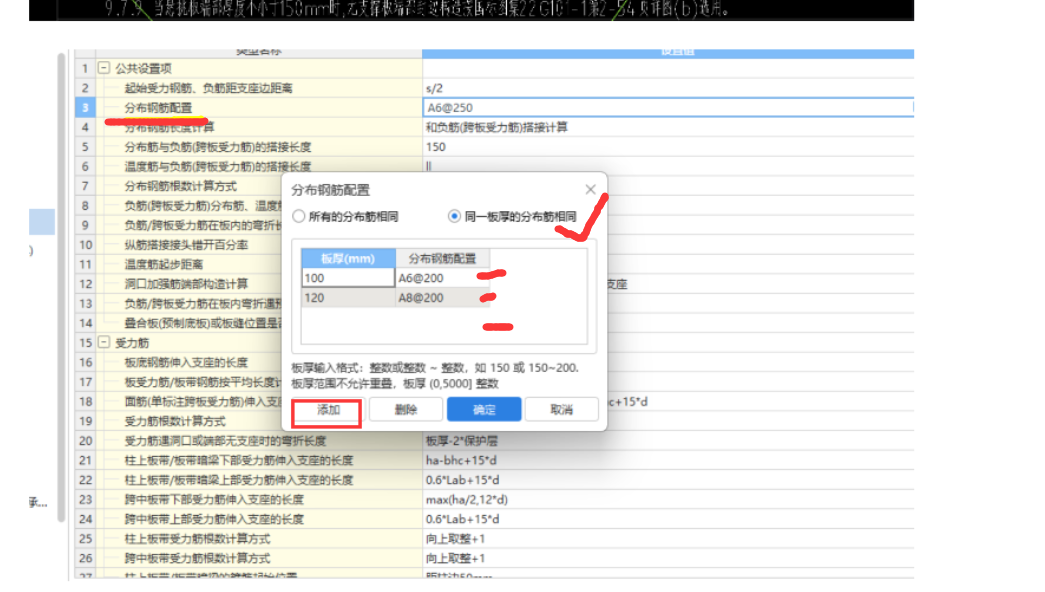Screen dimensions: 1045x592
Task: Click 向上取整+1 value in row 26
Action: tap(668, 558)
